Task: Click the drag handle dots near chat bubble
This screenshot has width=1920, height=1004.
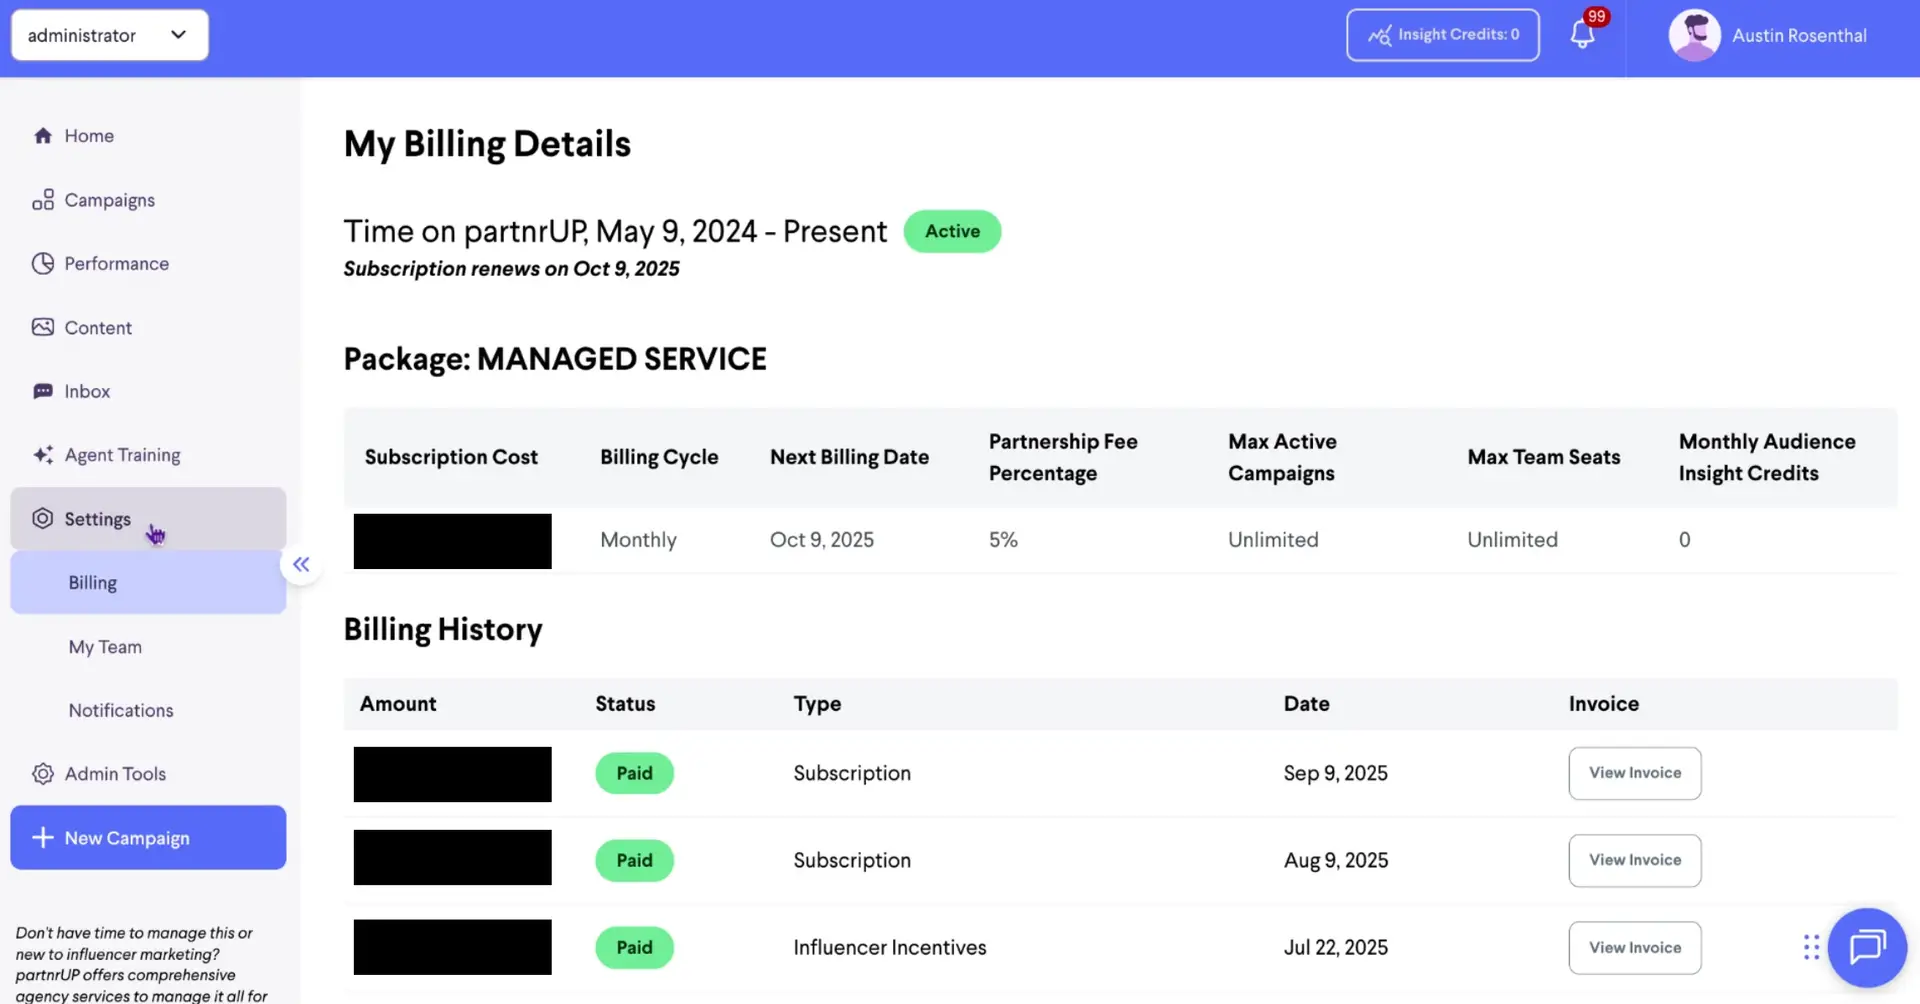Action: pos(1810,947)
